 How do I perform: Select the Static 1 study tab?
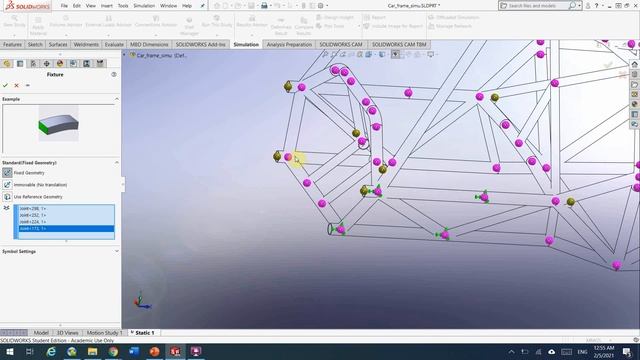(x=143, y=333)
